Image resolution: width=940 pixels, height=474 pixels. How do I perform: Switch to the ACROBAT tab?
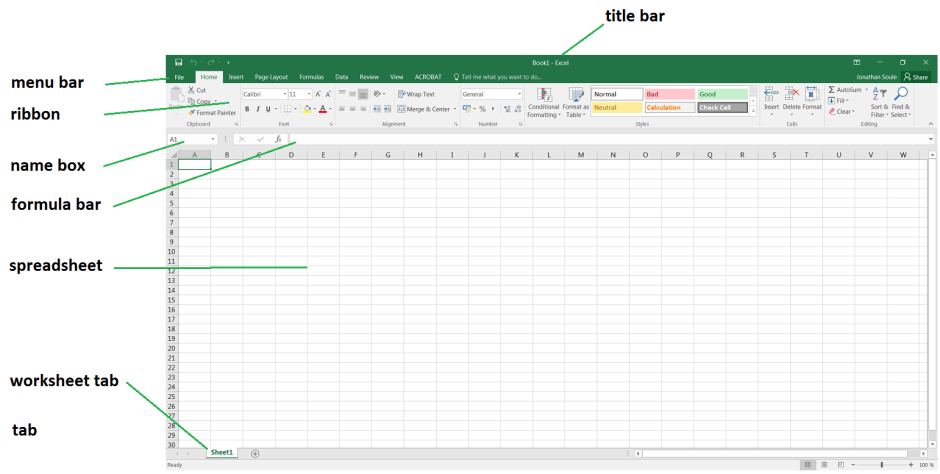tap(428, 77)
